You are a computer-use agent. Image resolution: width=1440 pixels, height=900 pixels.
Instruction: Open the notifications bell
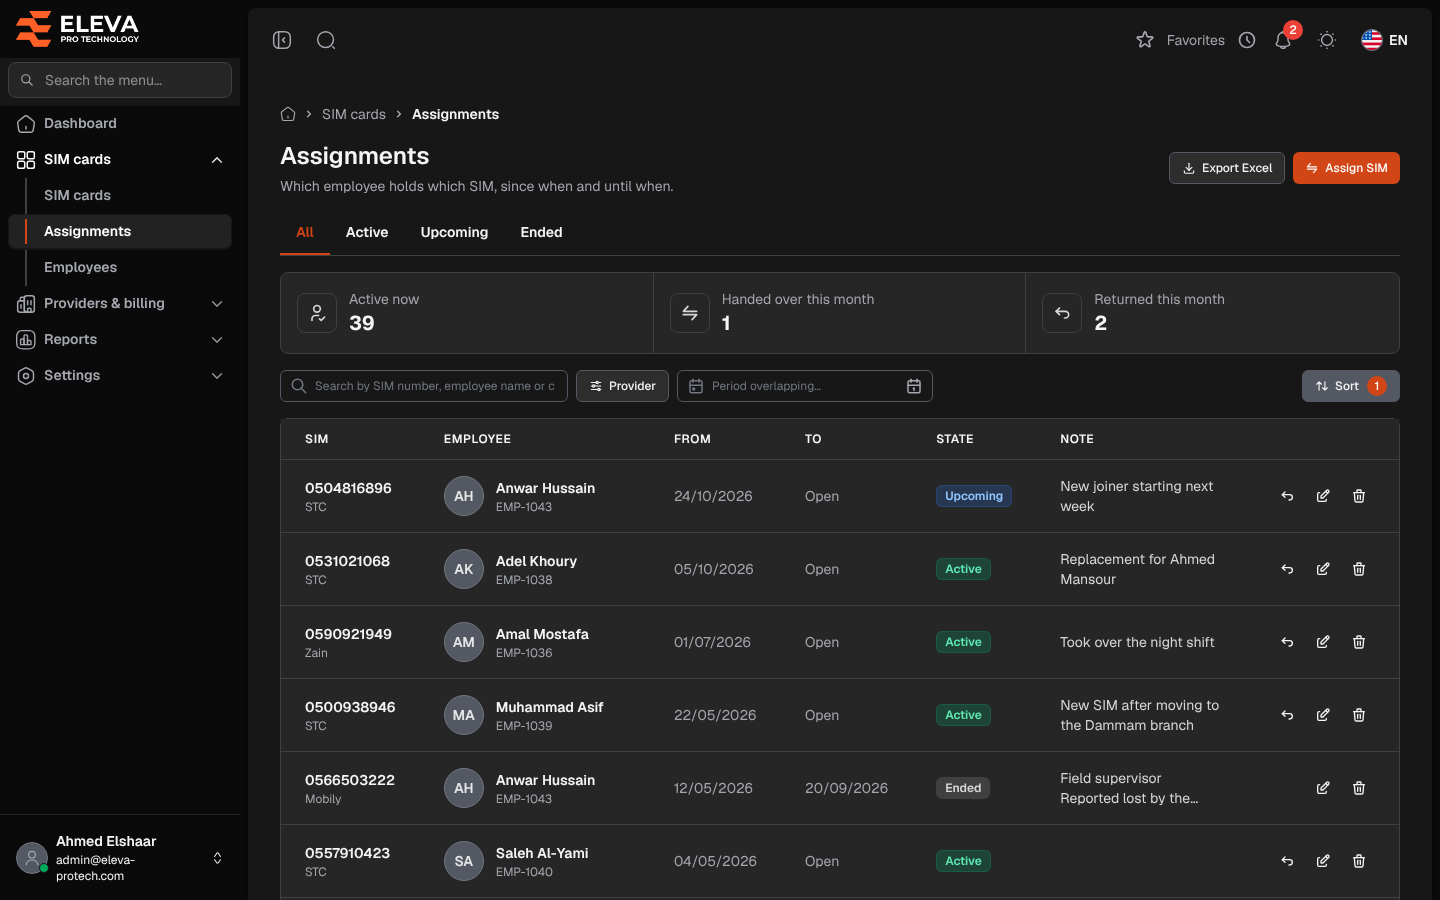click(1283, 40)
